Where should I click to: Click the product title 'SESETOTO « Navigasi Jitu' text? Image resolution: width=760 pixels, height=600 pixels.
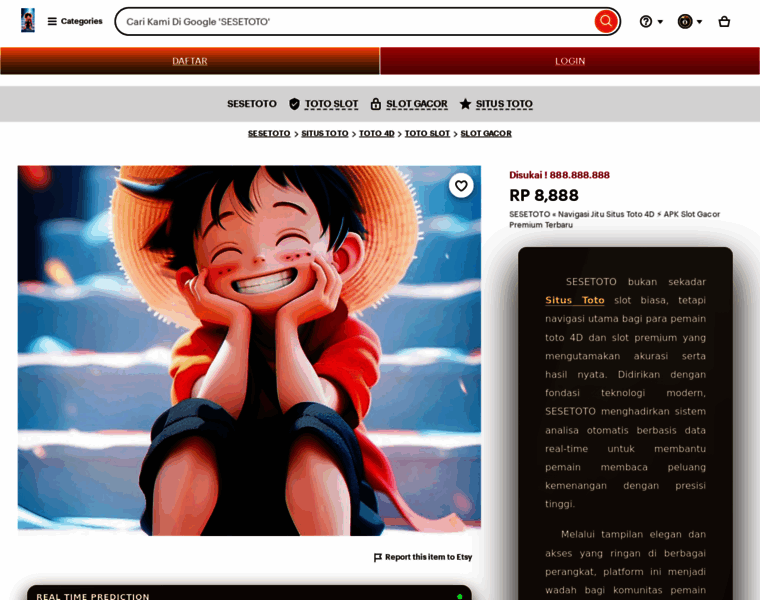615,219
